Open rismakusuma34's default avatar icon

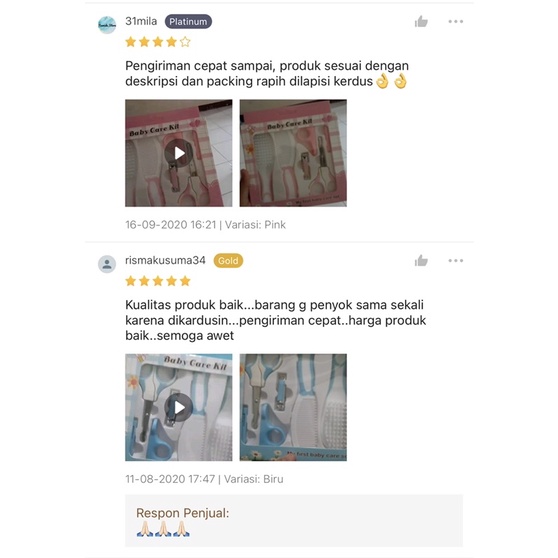point(107,264)
